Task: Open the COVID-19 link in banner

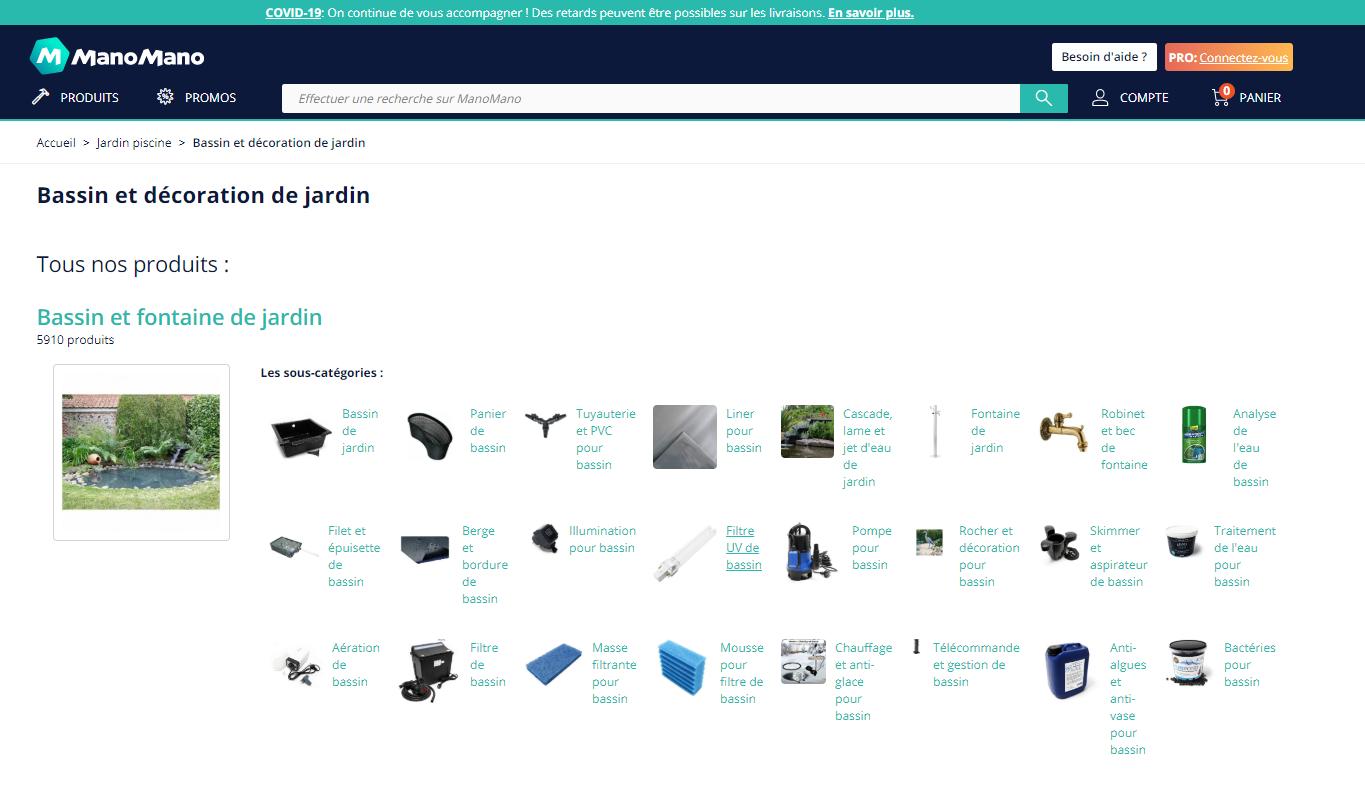Action: [293, 13]
